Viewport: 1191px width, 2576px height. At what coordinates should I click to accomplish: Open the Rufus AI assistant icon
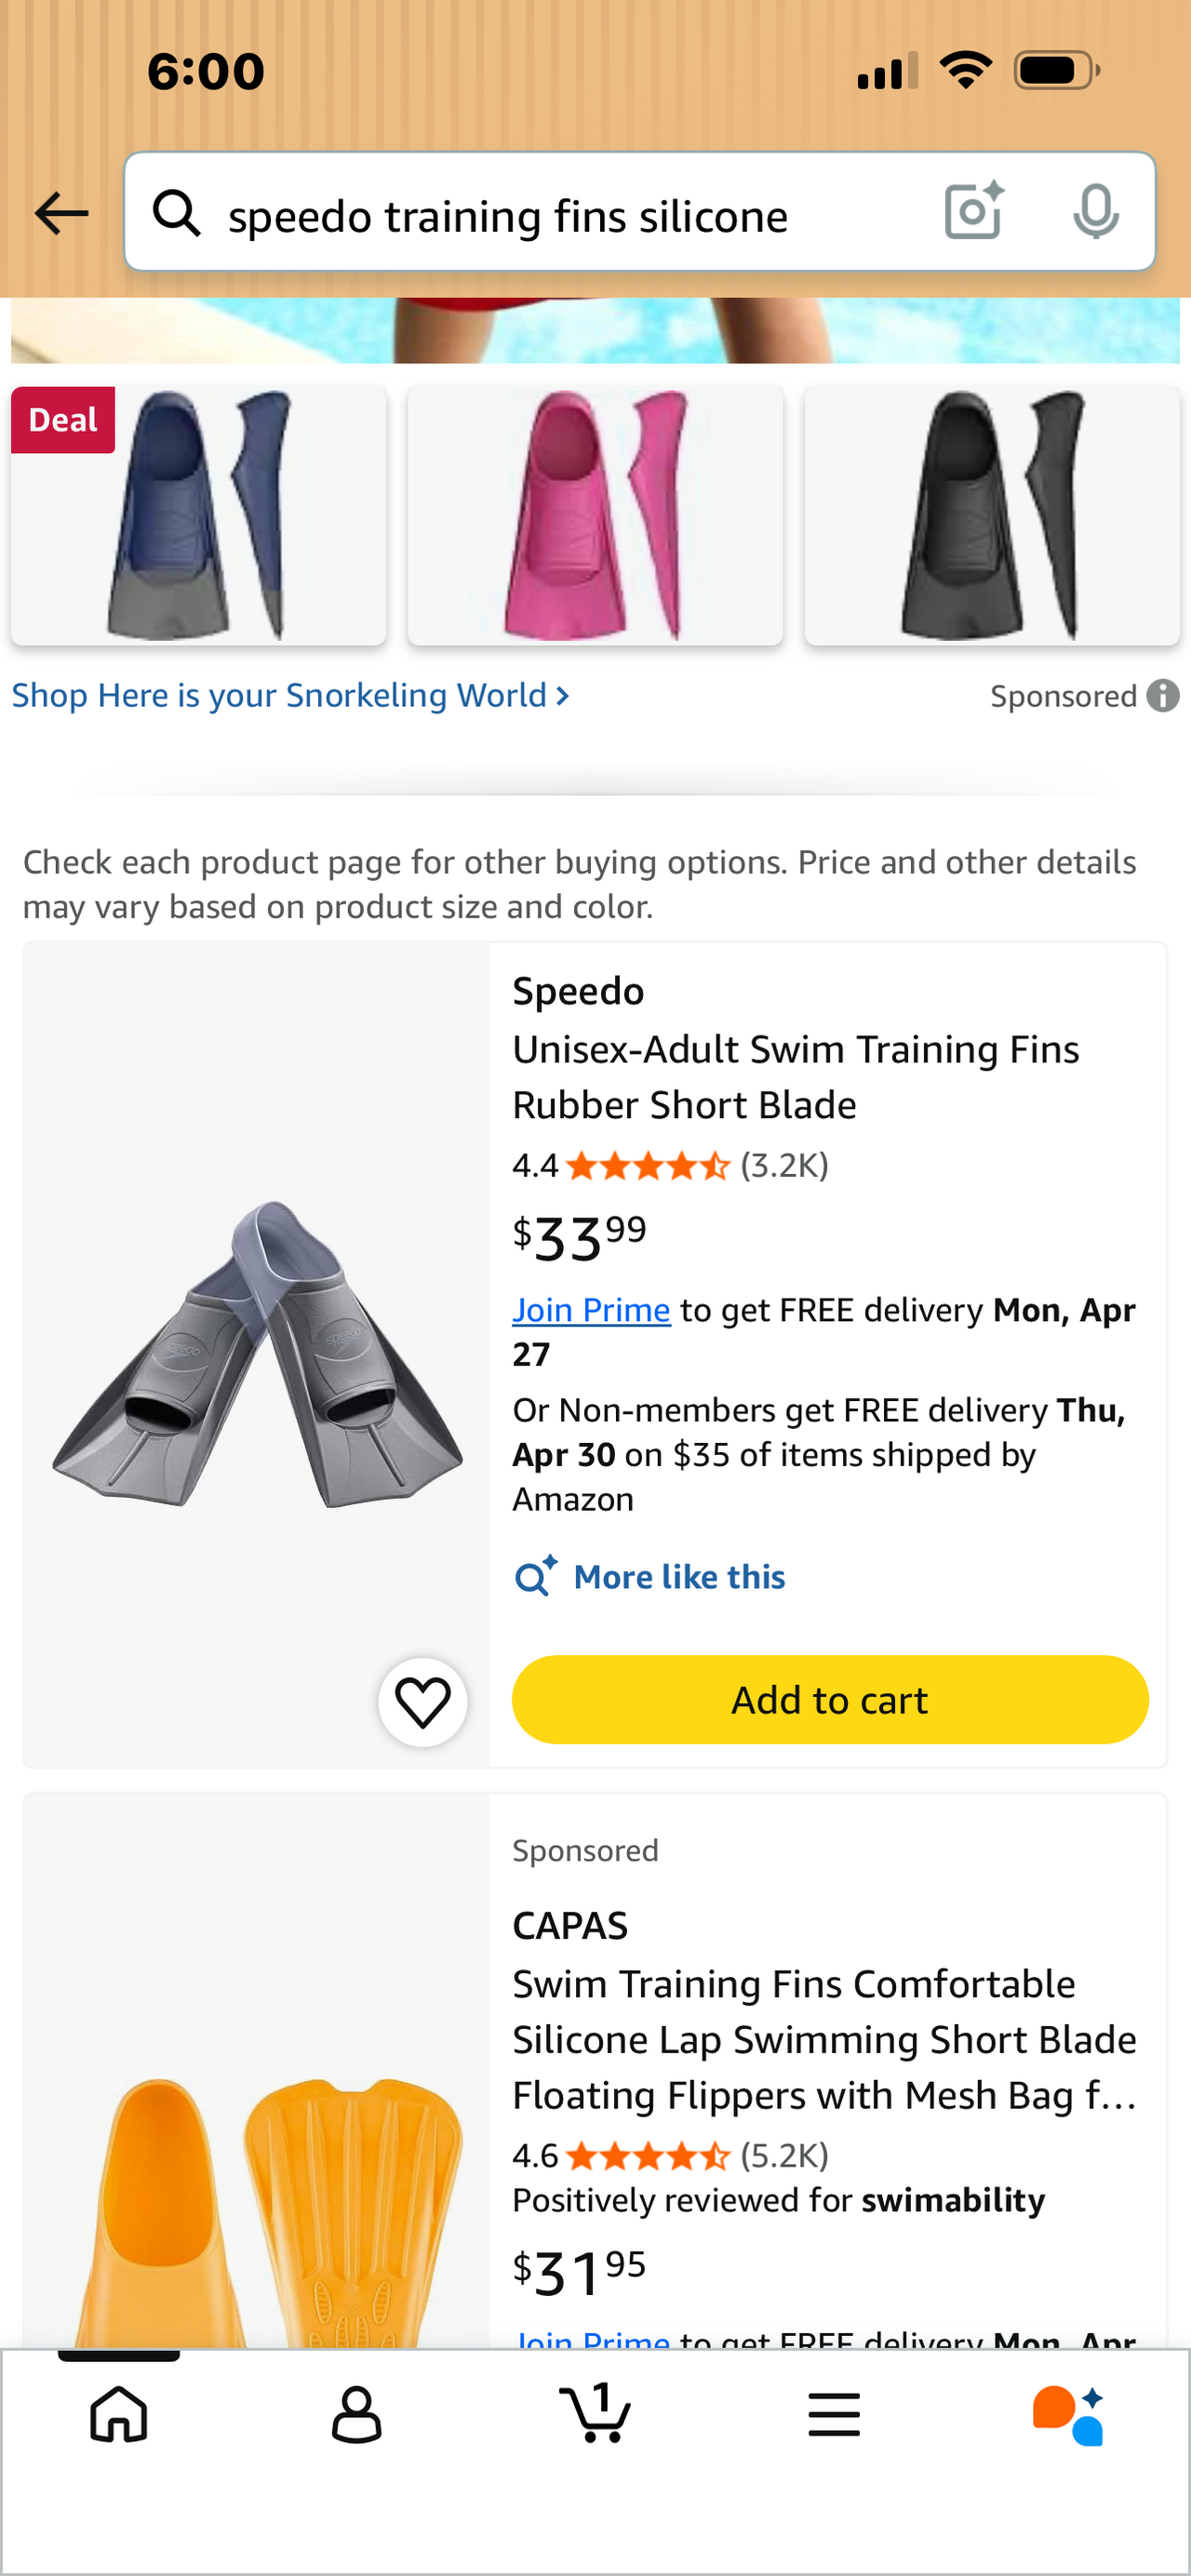(1069, 2415)
